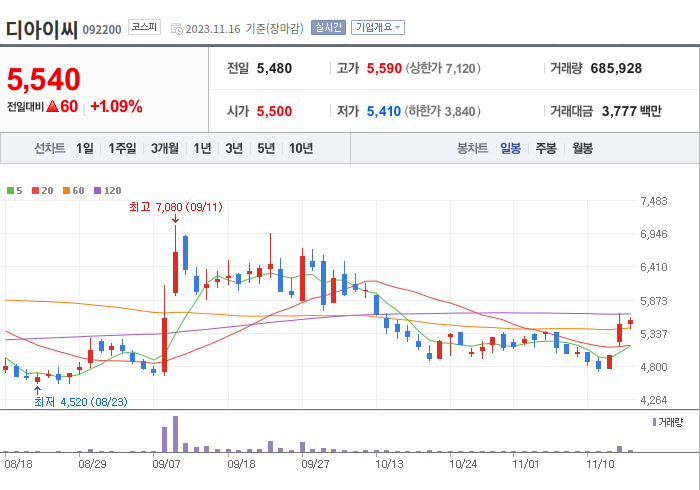Select the 3개월 line chart tab
The height and width of the screenshot is (490, 700).
pos(165,148)
